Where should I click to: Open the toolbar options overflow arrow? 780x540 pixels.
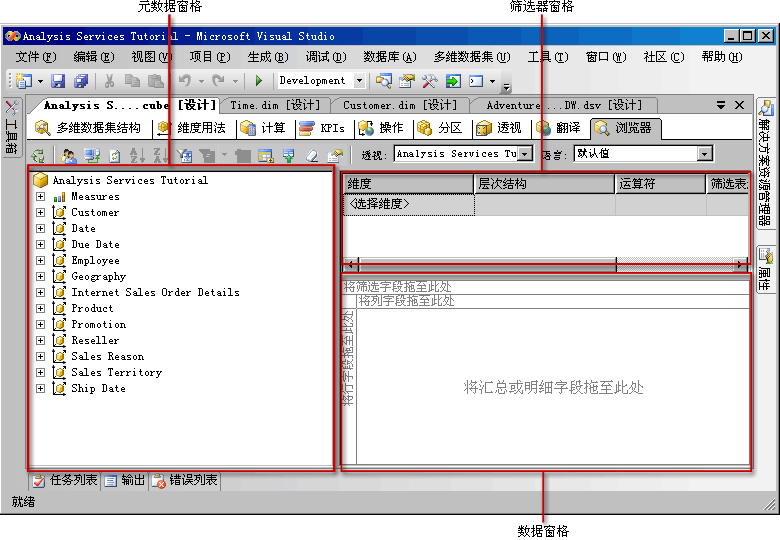pos(506,88)
